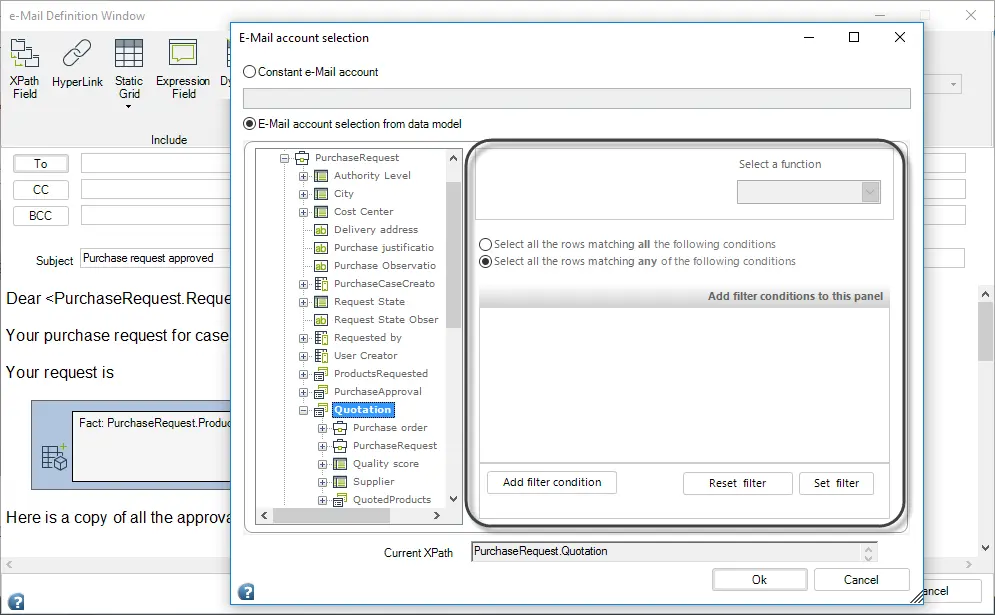The image size is (995, 615).
Task: Click the Purchase order entity icon
Action: coord(340,428)
